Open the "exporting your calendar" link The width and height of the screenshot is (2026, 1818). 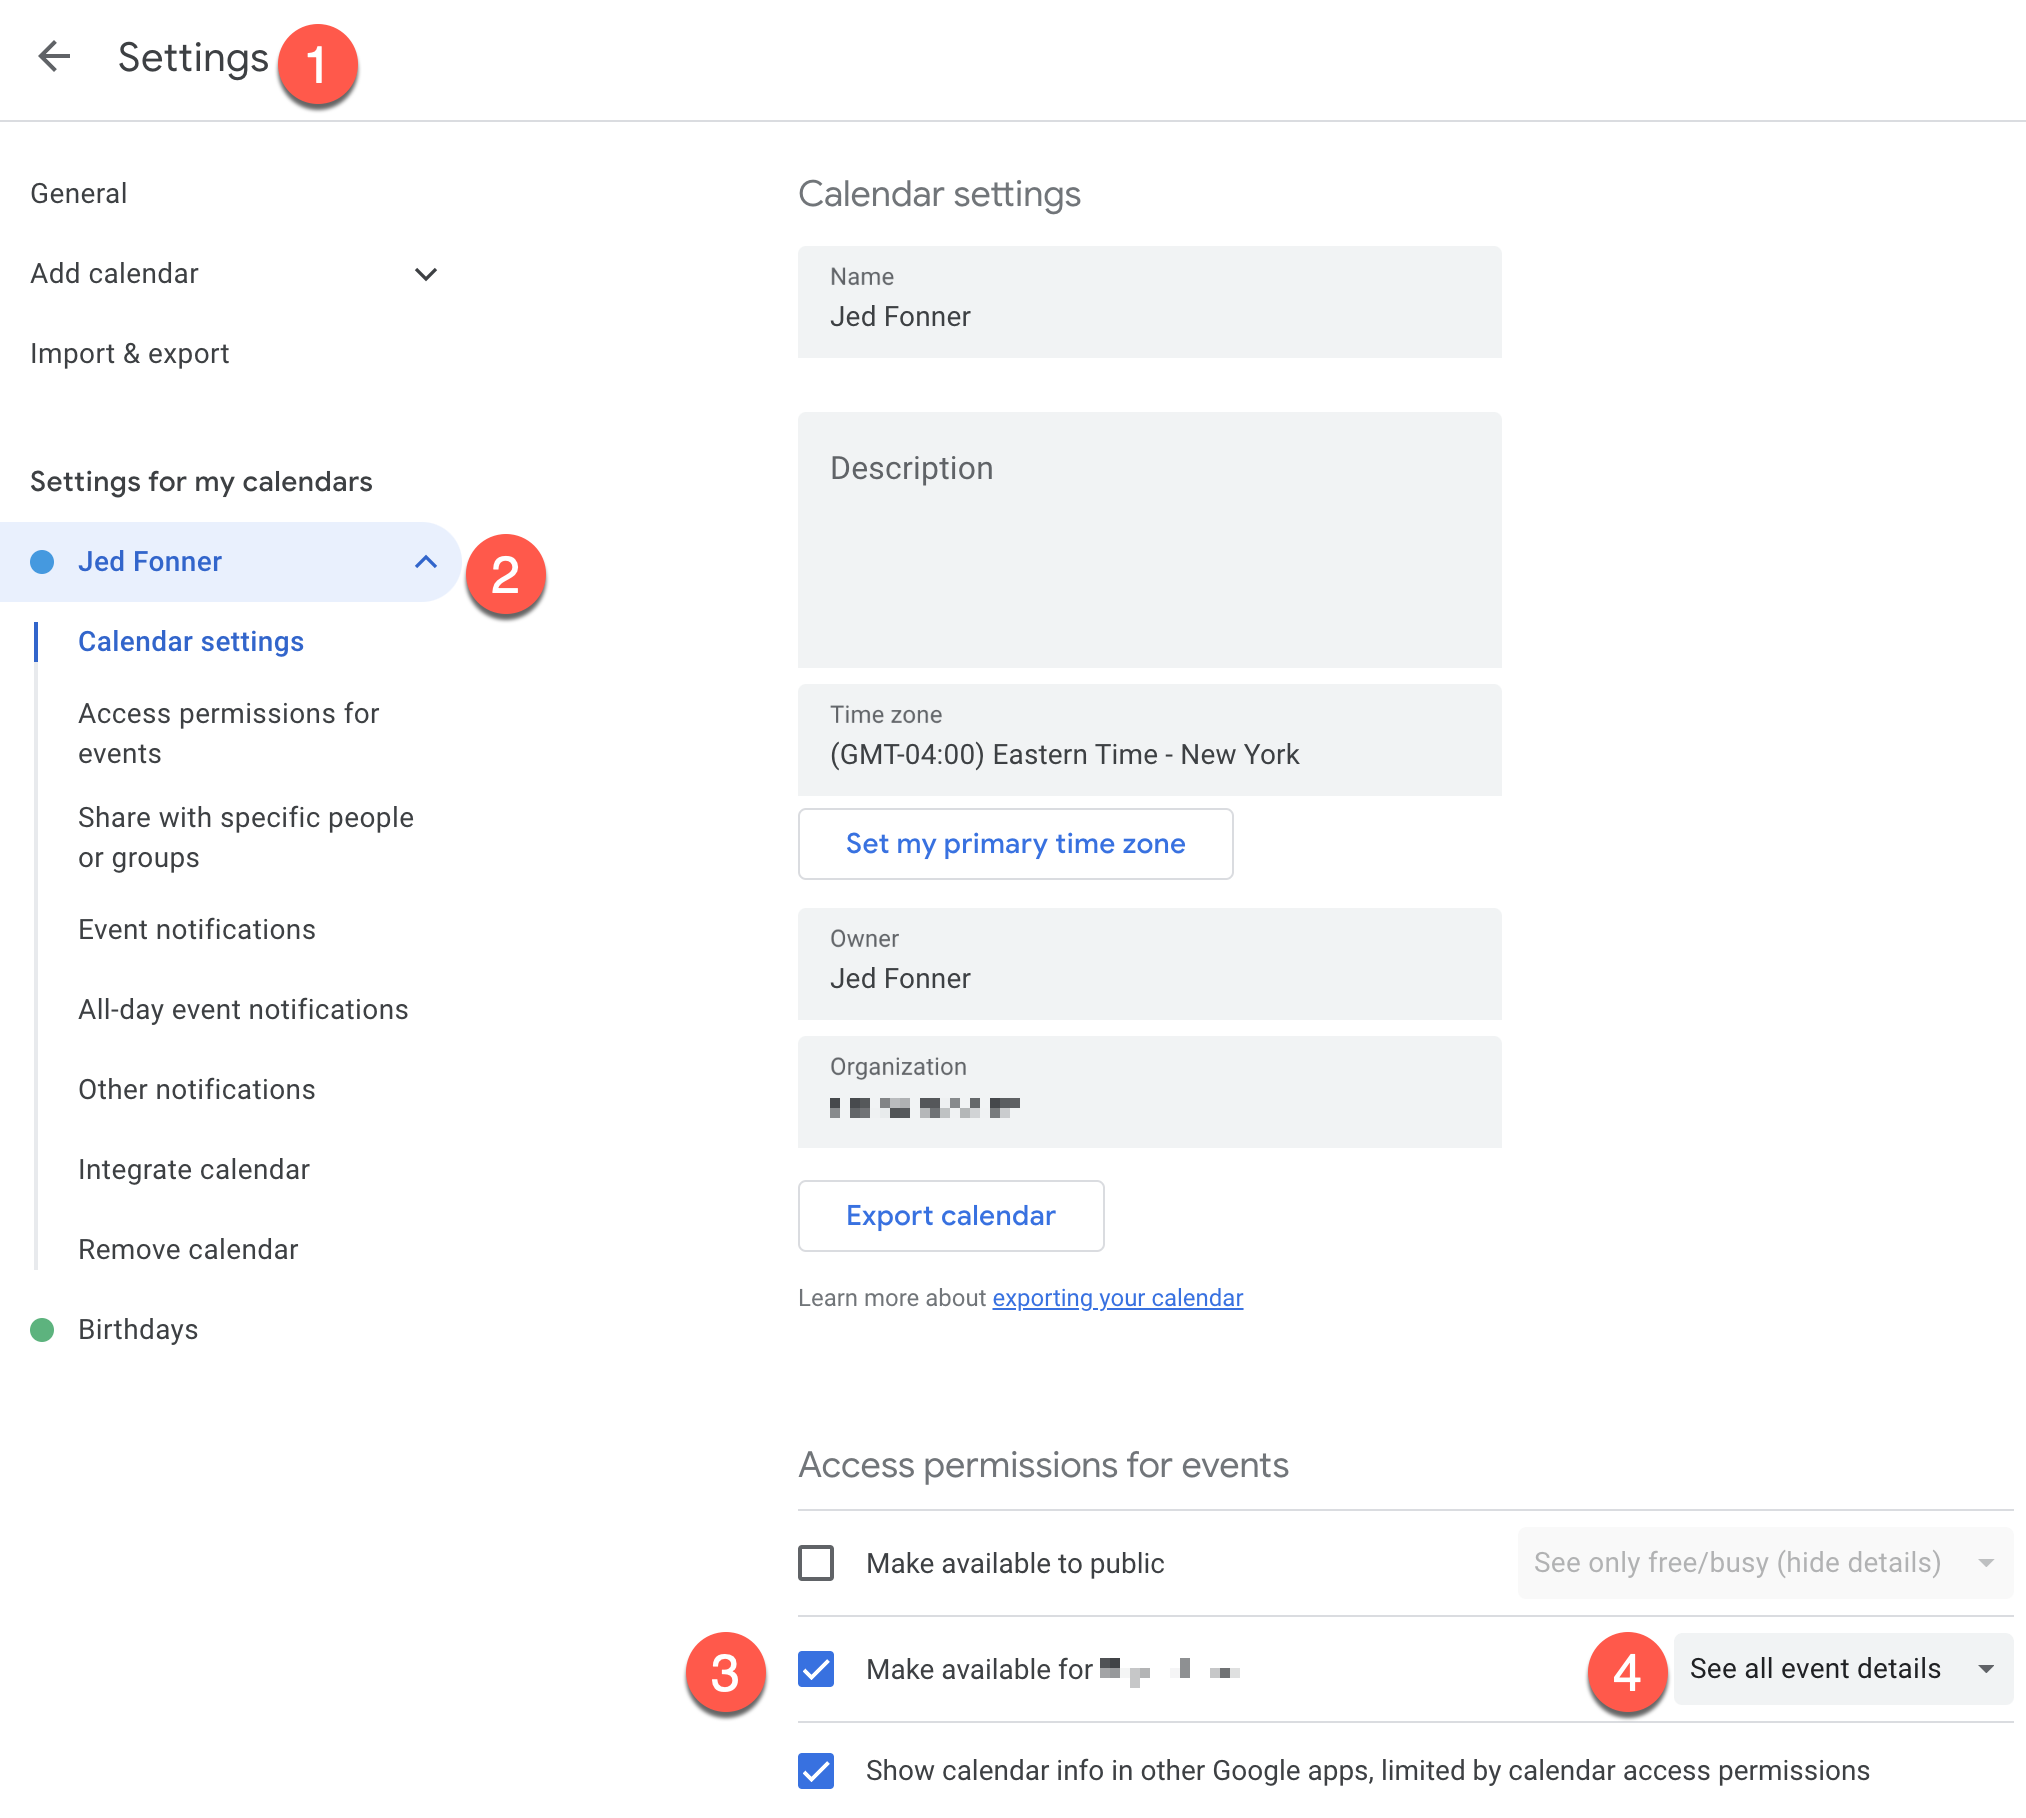pos(1117,1297)
